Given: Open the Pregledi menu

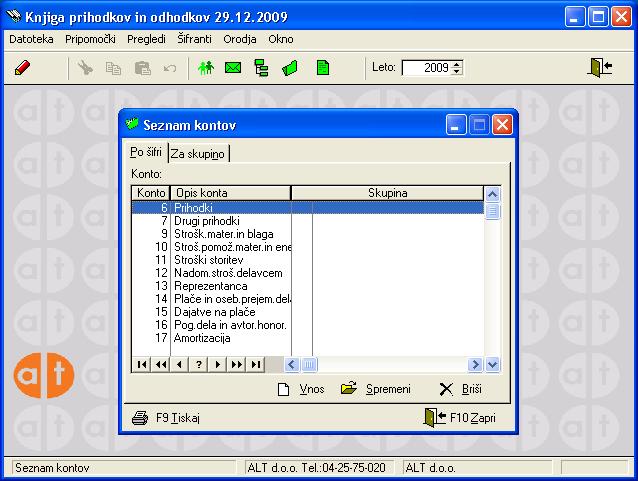Looking at the screenshot, I should coord(147,39).
